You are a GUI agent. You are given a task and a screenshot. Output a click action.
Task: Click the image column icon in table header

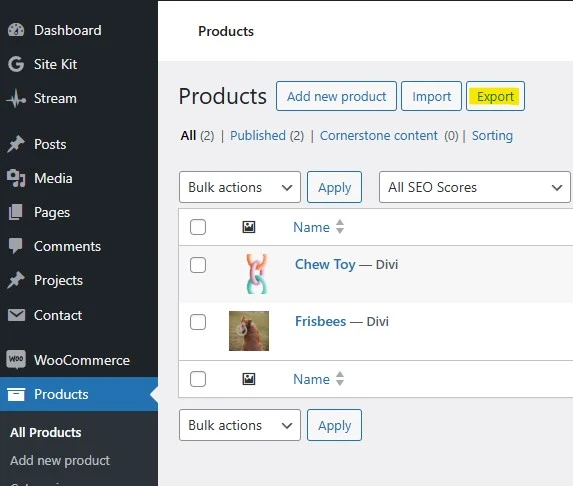tap(249, 227)
